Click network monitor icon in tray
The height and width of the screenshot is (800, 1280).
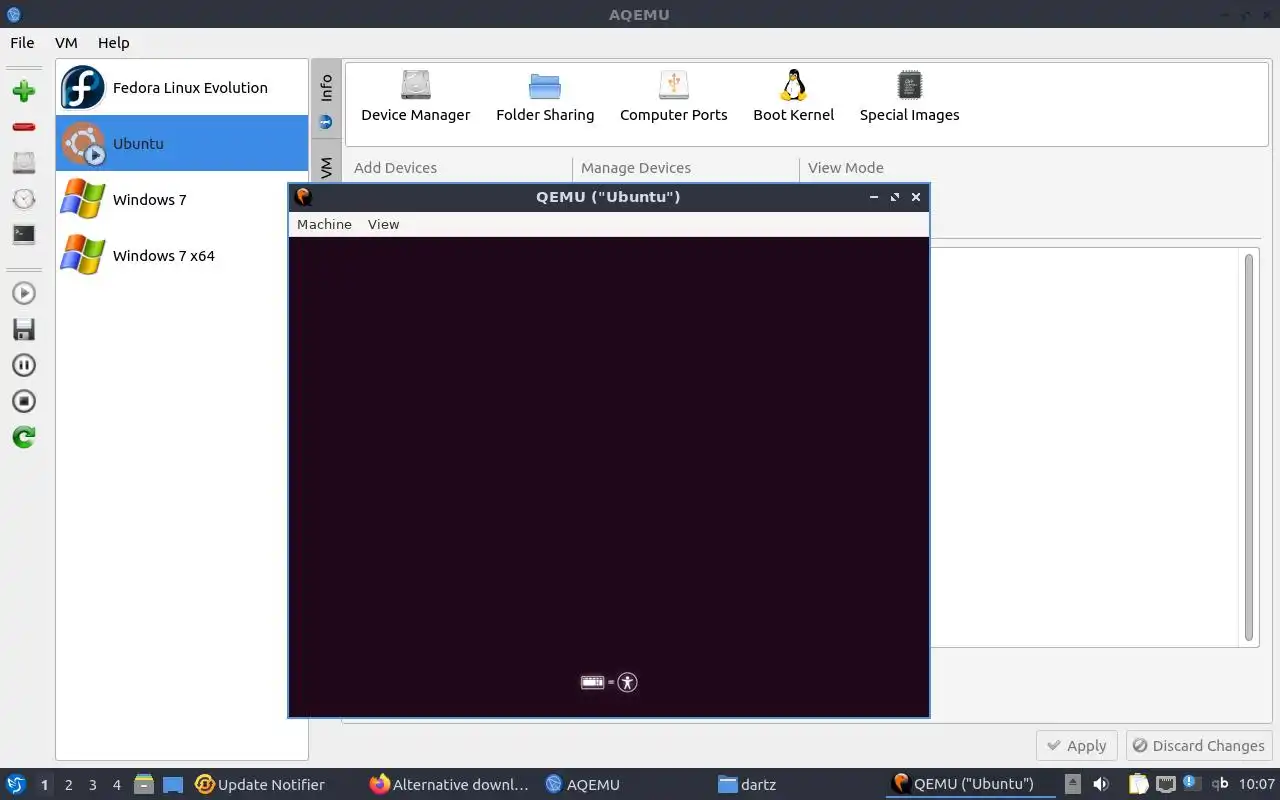[1166, 785]
